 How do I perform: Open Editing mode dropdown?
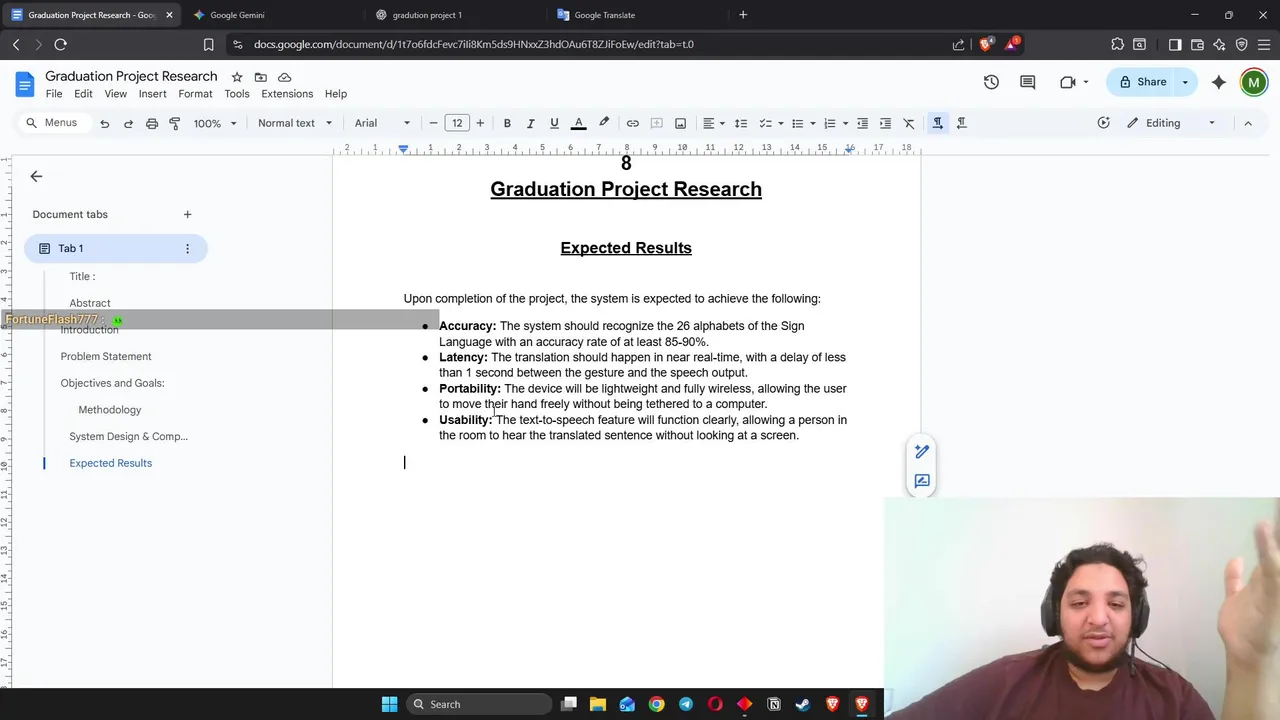1171,123
